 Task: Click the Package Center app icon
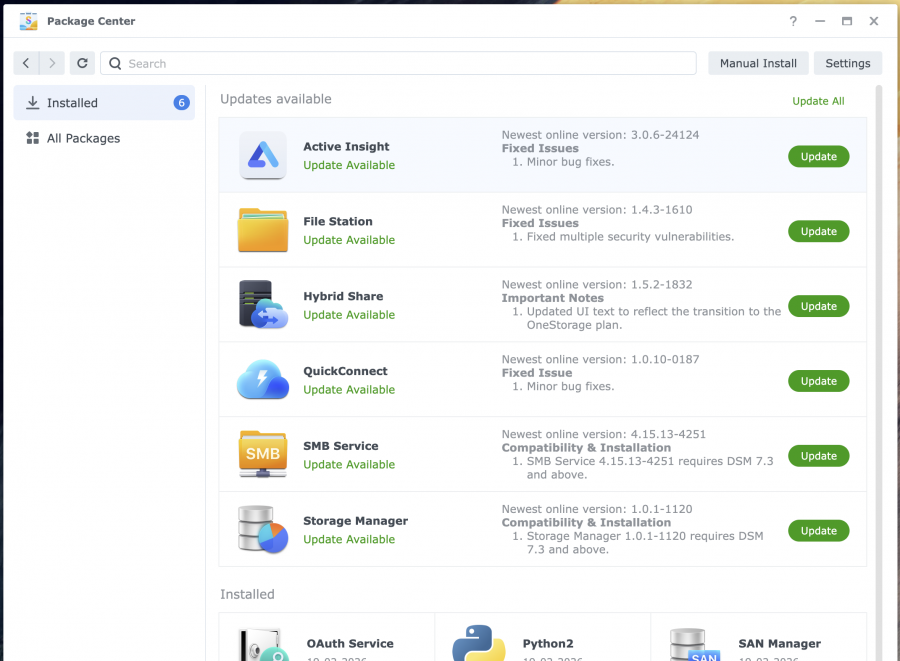(x=28, y=21)
